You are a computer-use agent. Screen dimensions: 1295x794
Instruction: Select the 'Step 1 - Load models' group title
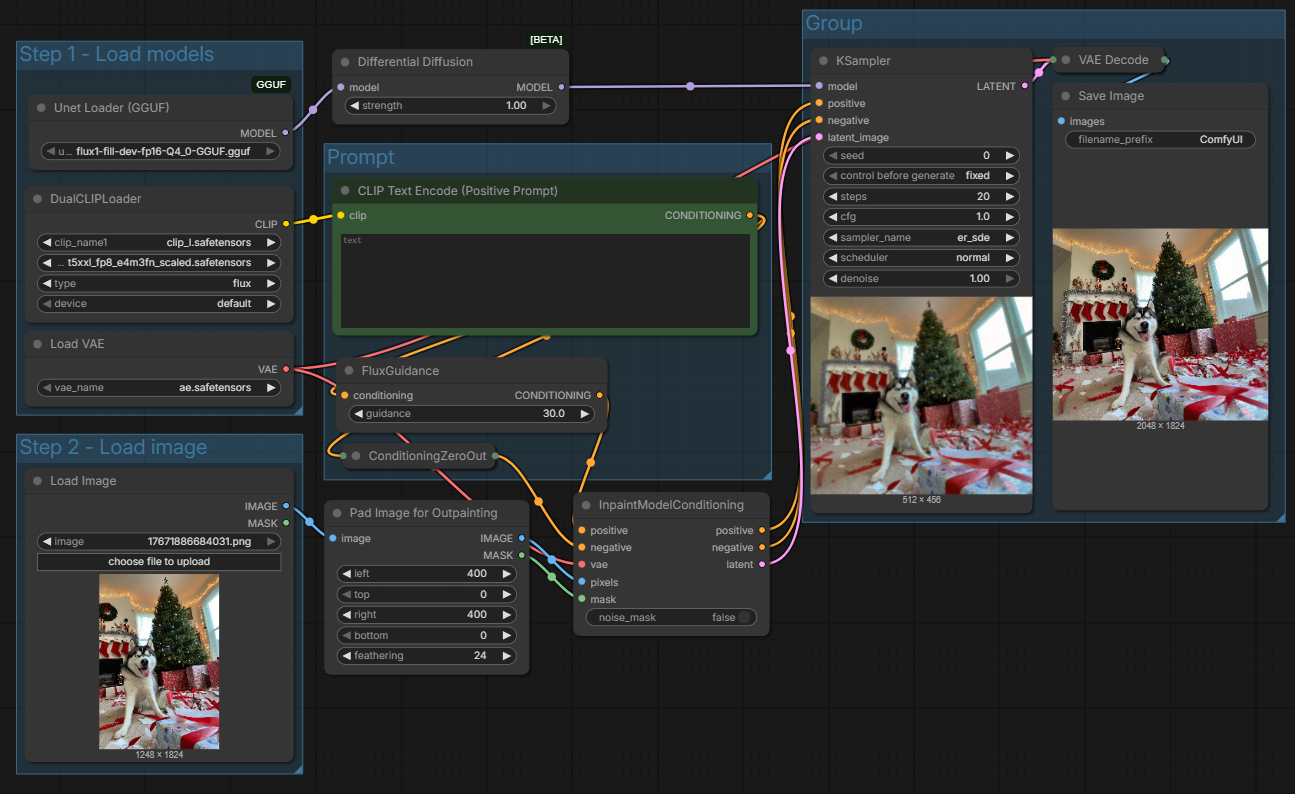tap(117, 54)
